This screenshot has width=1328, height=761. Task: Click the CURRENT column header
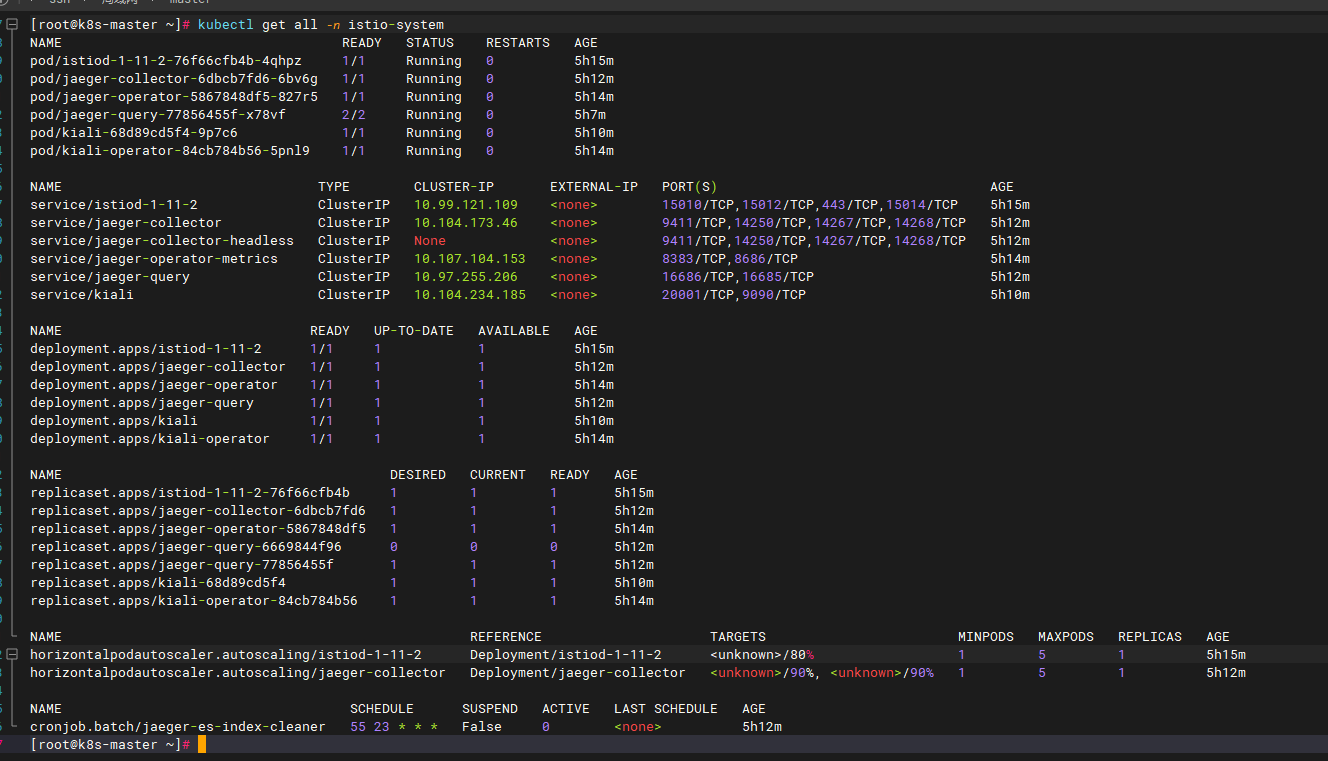[x=498, y=474]
